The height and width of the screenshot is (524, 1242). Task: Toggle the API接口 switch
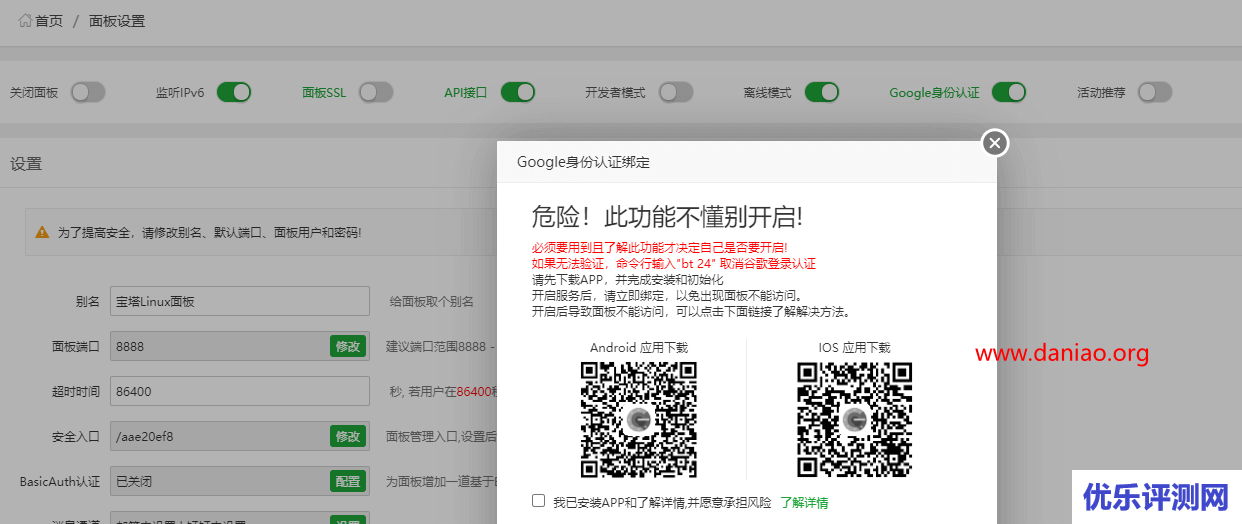tap(518, 92)
